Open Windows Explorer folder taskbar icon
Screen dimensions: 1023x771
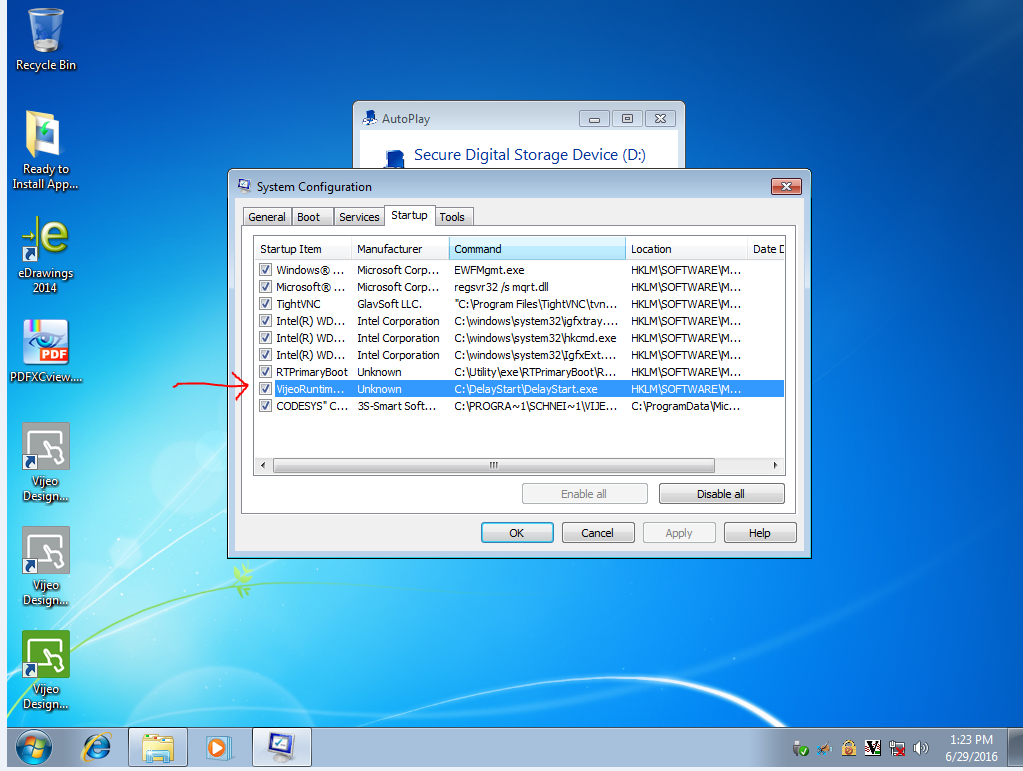pyautogui.click(x=158, y=748)
